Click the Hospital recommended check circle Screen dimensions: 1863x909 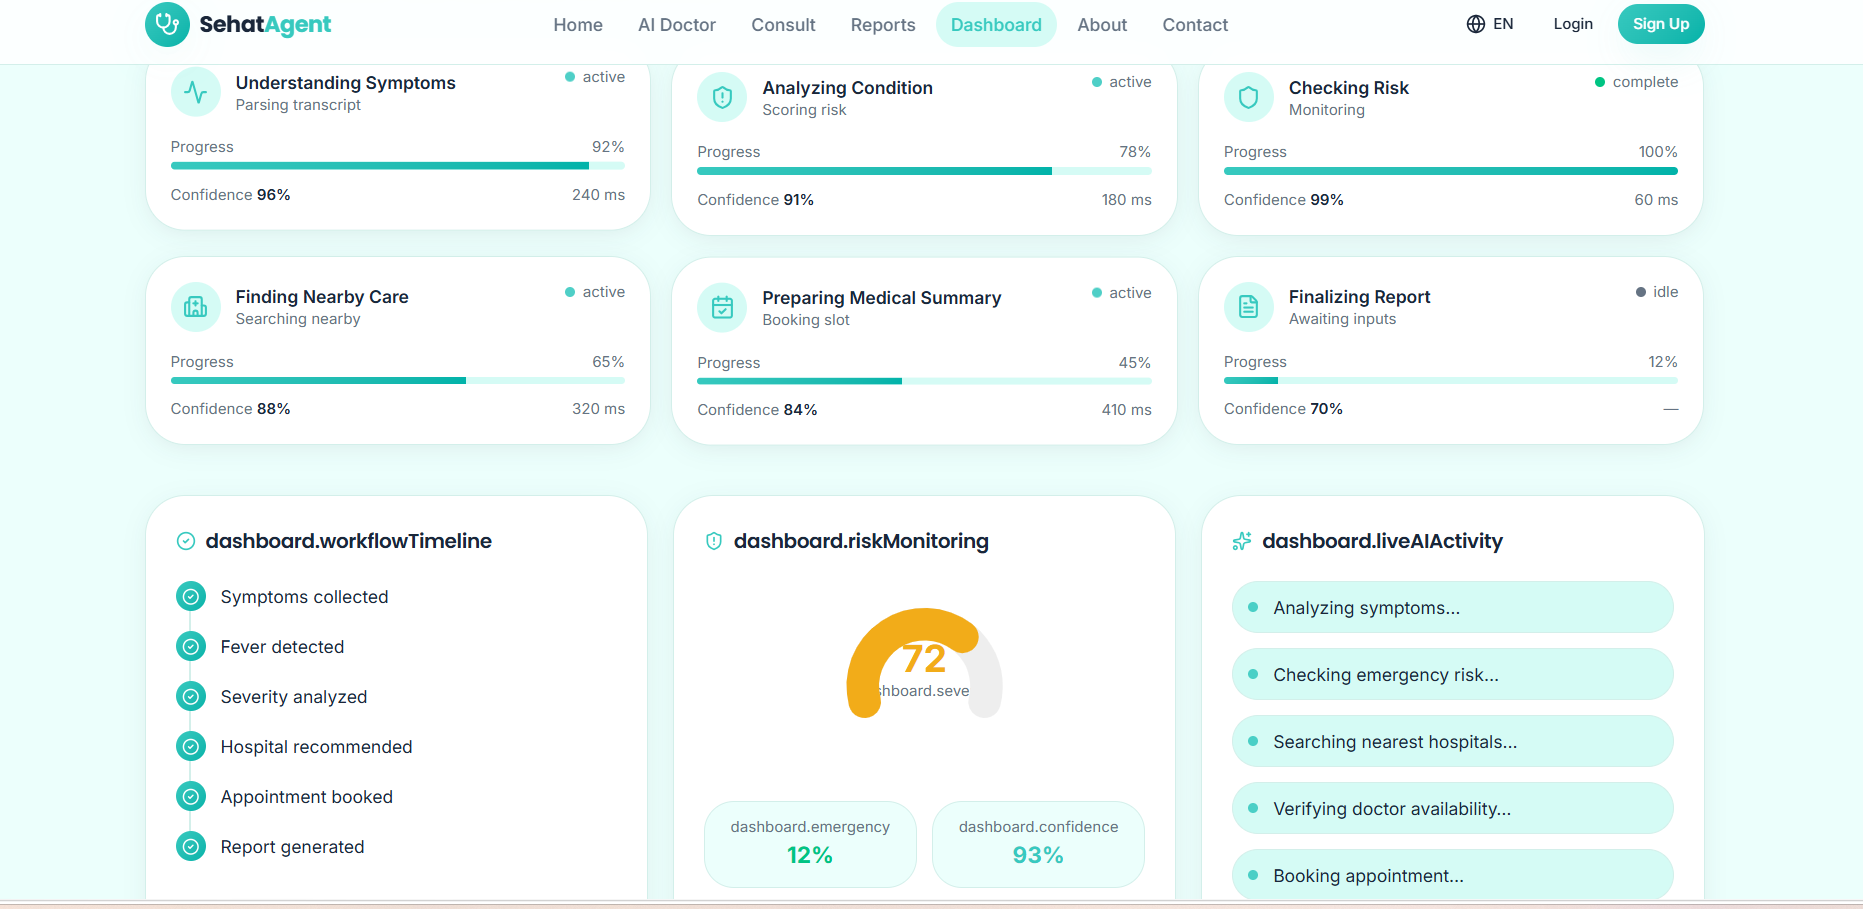pos(191,746)
